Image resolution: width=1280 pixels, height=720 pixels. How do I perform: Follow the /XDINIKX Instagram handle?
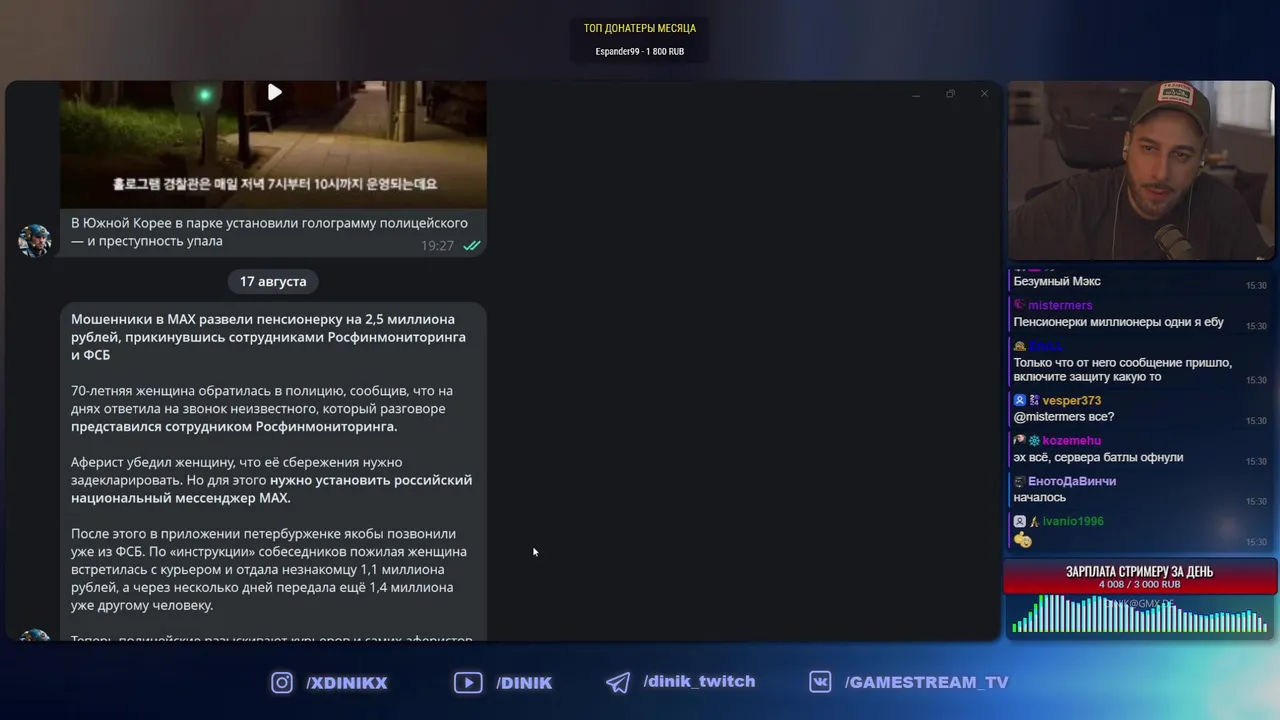[347, 683]
